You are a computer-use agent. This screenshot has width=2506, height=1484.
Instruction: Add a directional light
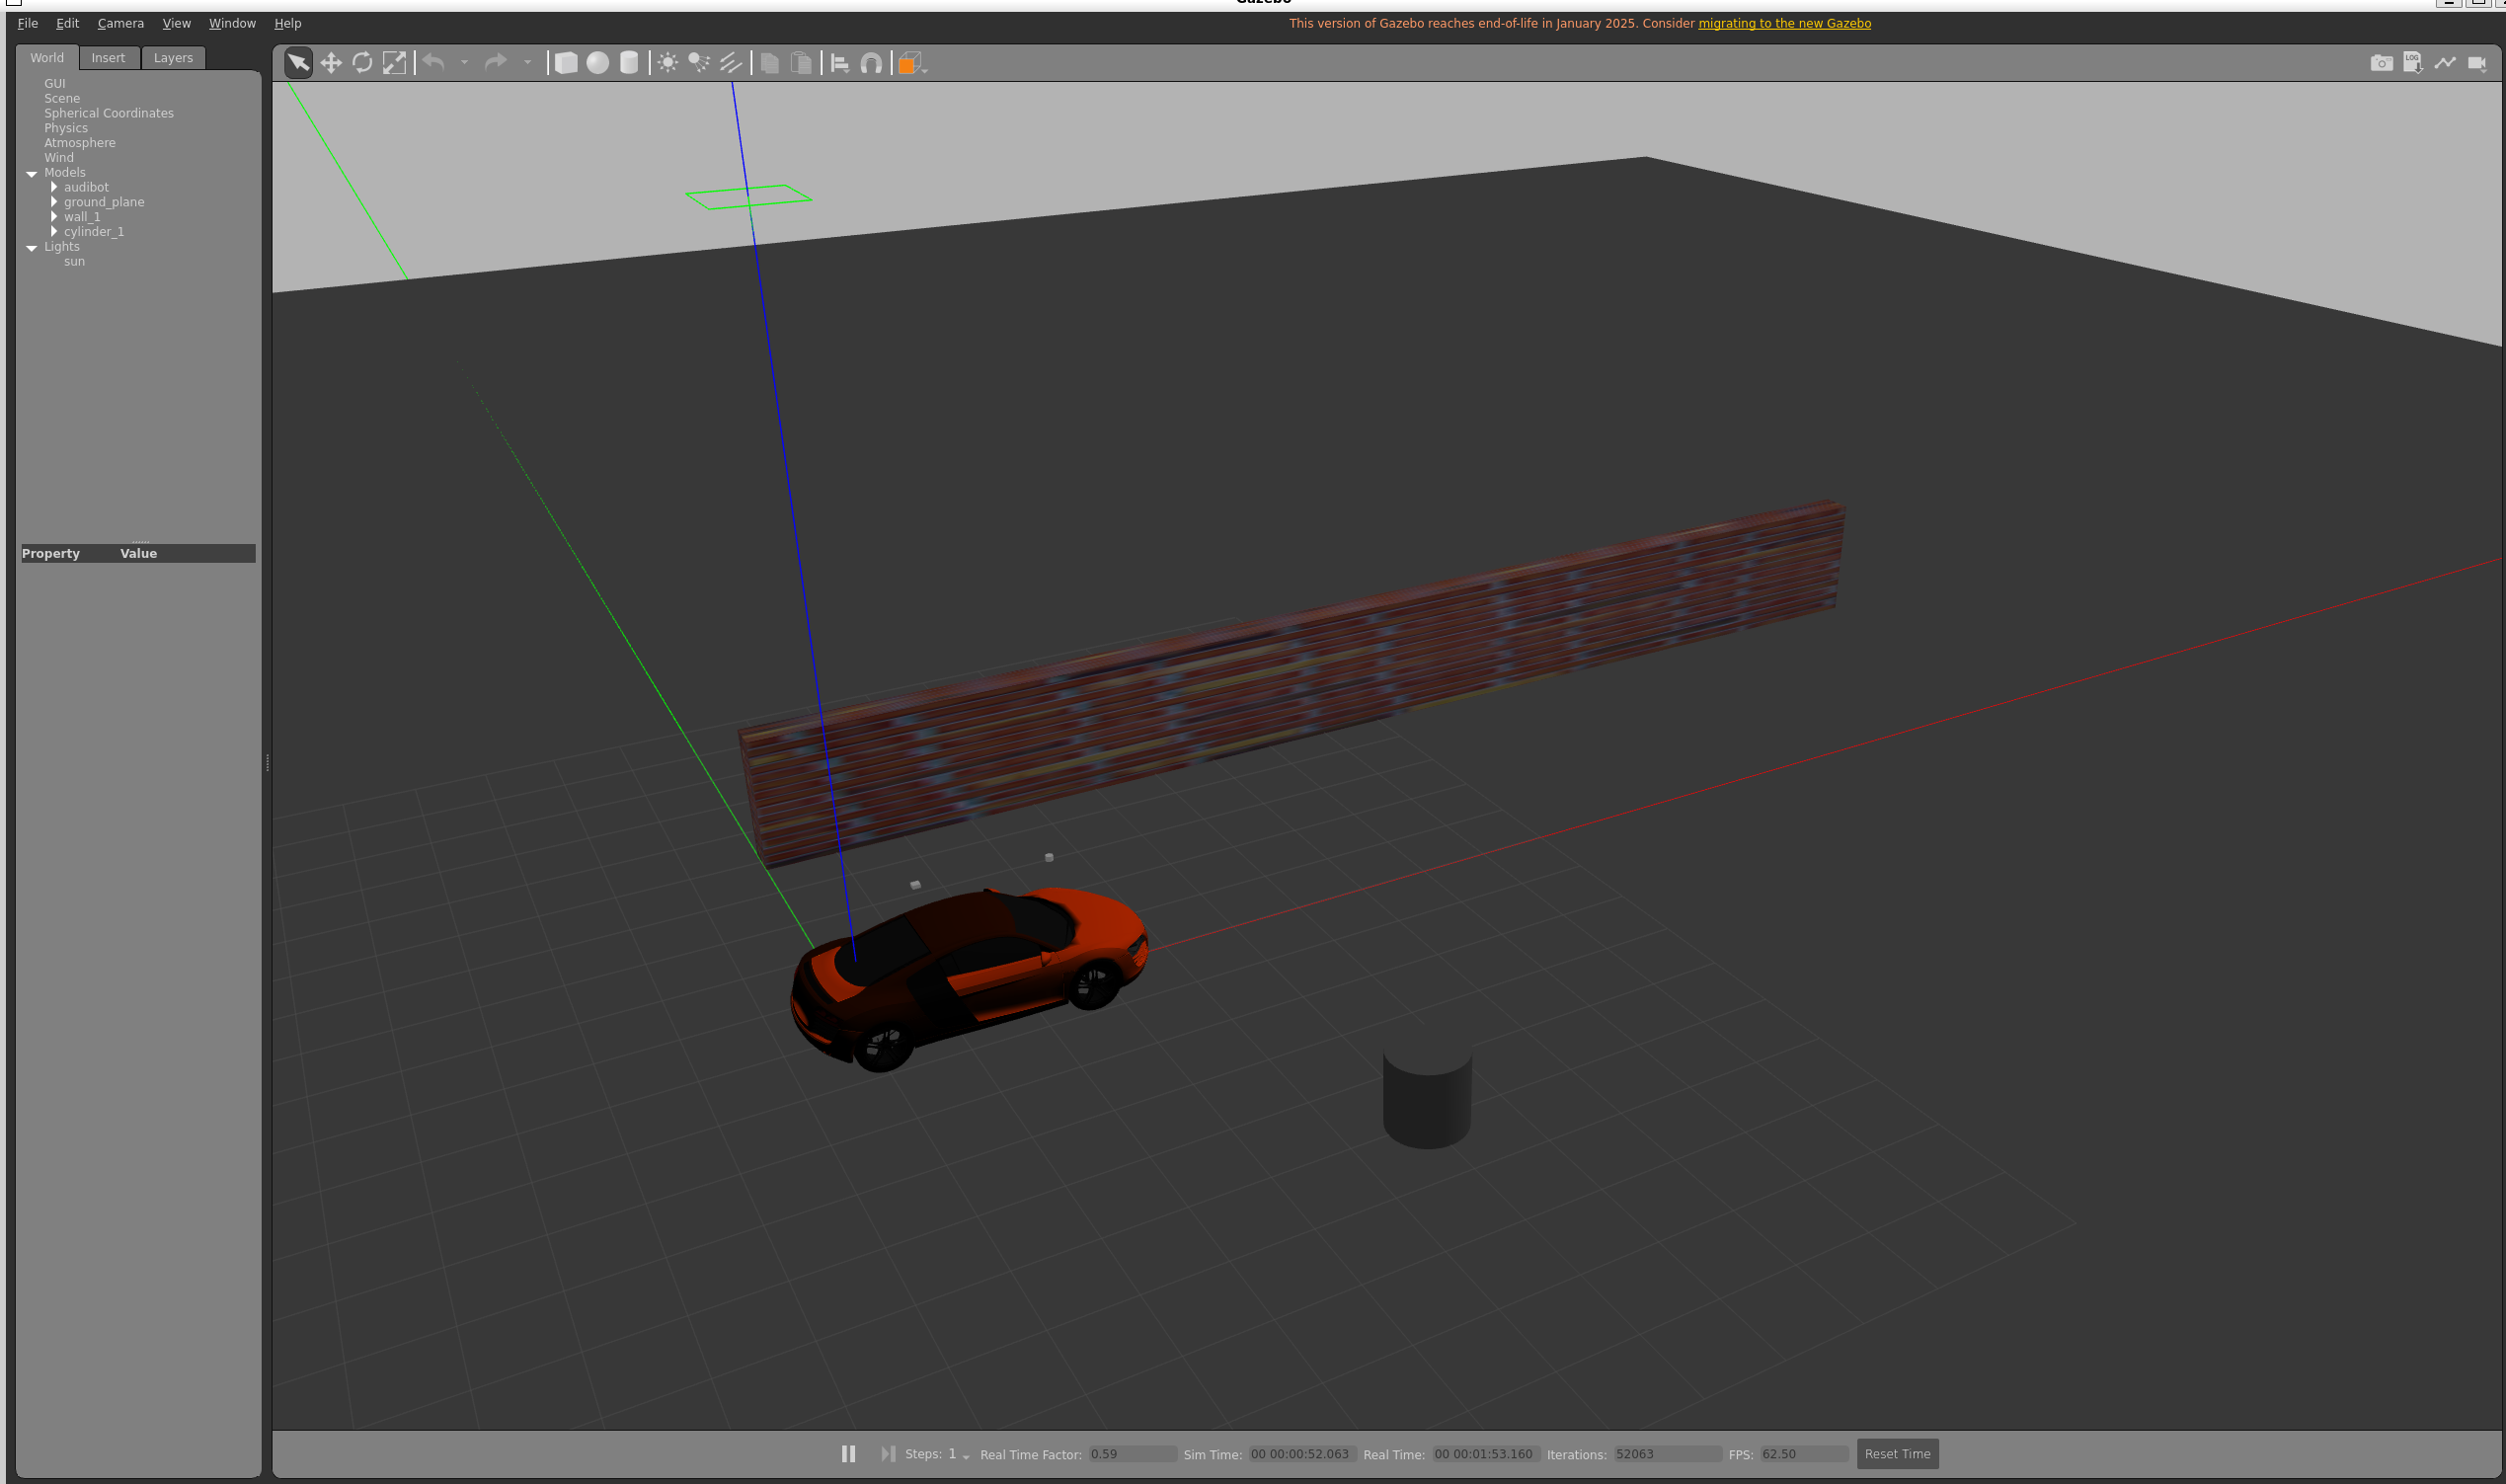click(x=731, y=63)
